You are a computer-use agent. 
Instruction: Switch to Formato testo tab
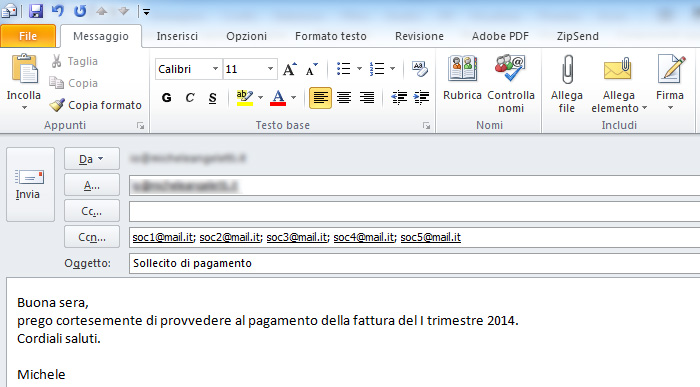pyautogui.click(x=331, y=36)
